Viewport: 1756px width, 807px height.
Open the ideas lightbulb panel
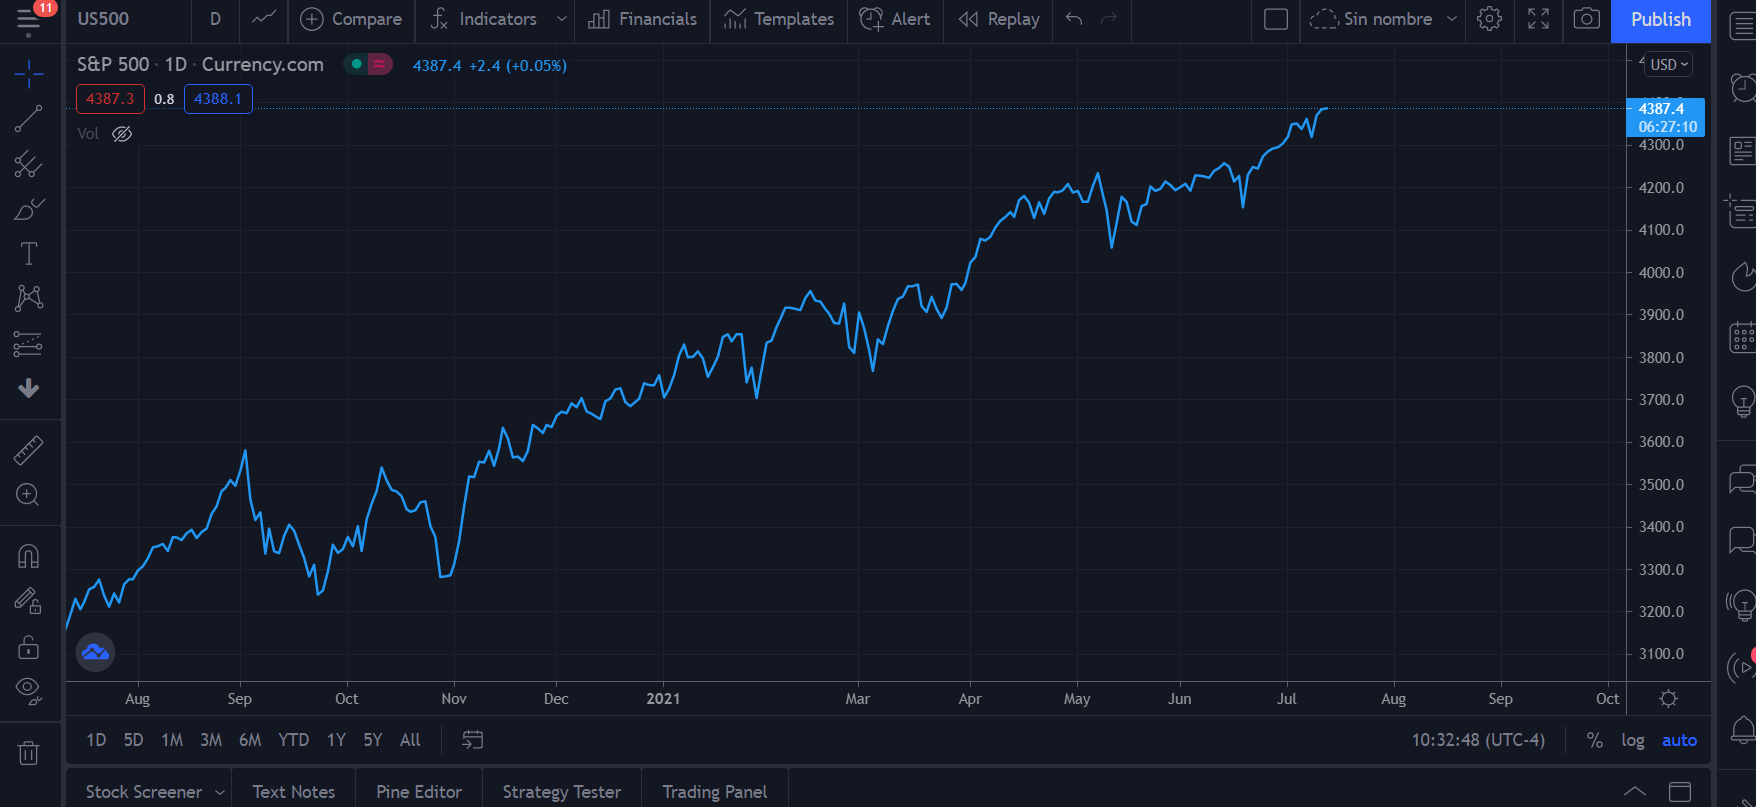coord(1743,402)
